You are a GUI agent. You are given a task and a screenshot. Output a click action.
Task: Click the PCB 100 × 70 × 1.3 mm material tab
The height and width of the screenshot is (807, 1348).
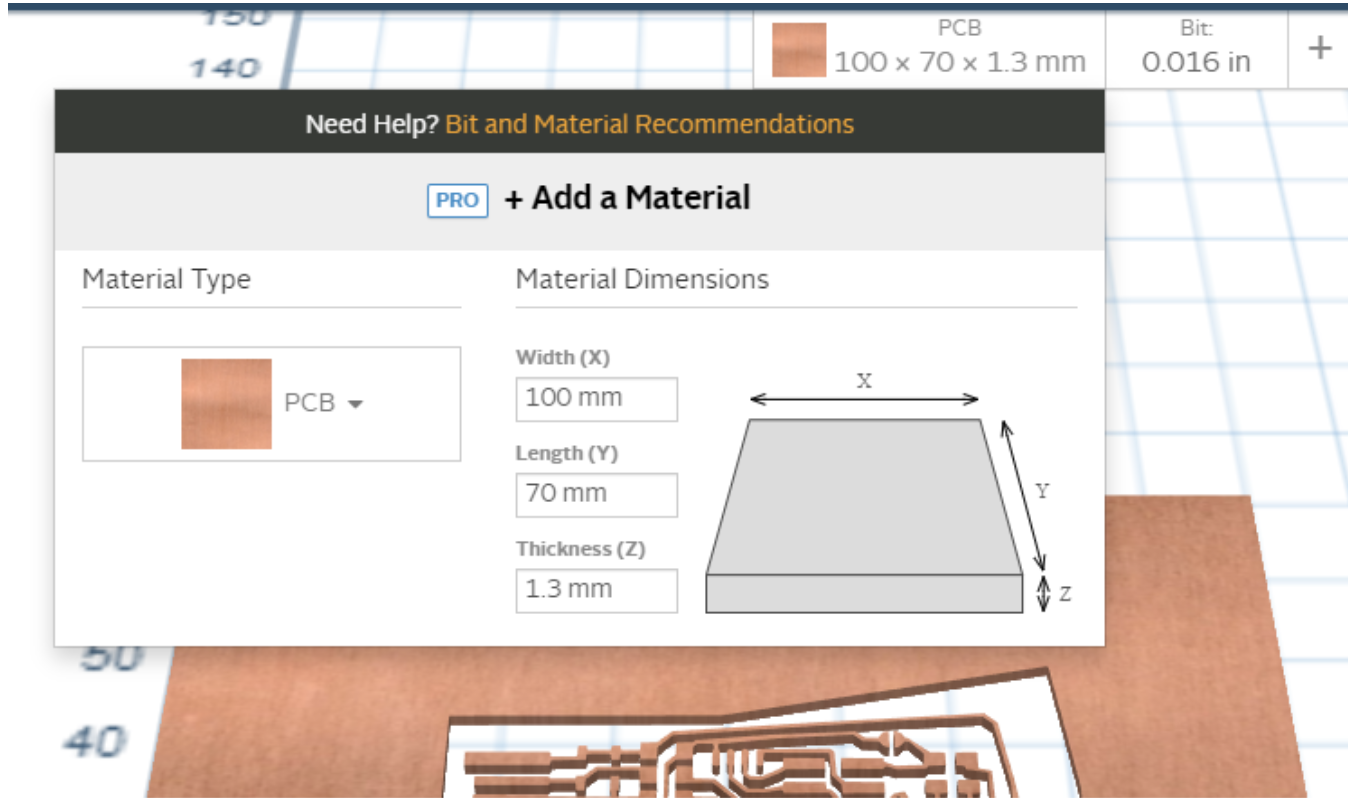click(929, 48)
